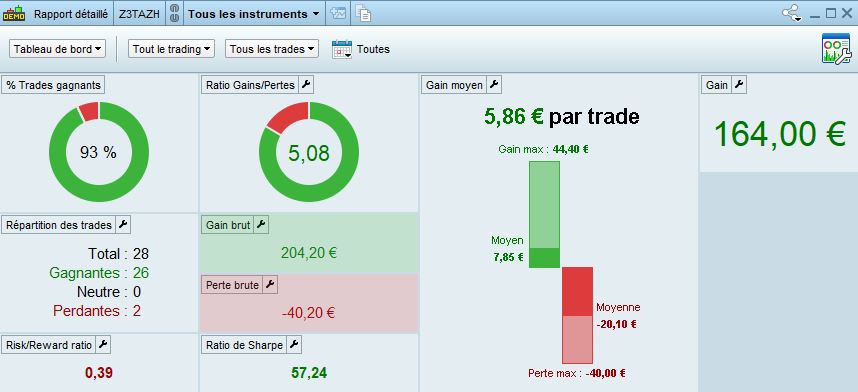Click the Neutre : 0 line
The image size is (858, 392).
(x=109, y=292)
